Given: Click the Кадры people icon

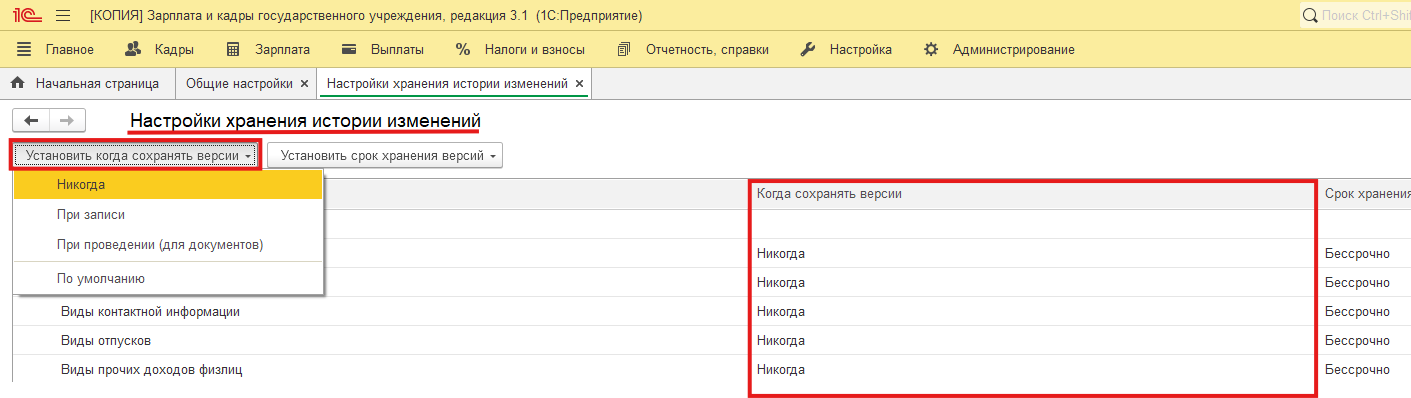Looking at the screenshot, I should tap(134, 49).
